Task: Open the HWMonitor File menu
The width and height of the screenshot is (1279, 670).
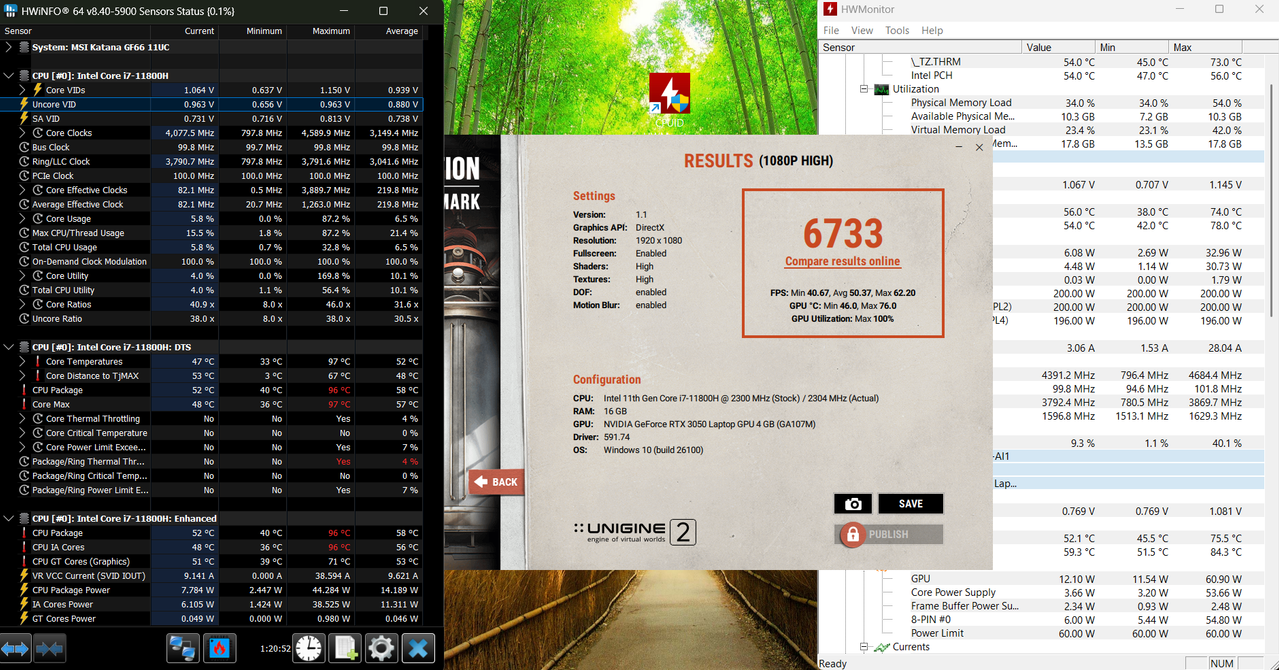Action: [831, 31]
